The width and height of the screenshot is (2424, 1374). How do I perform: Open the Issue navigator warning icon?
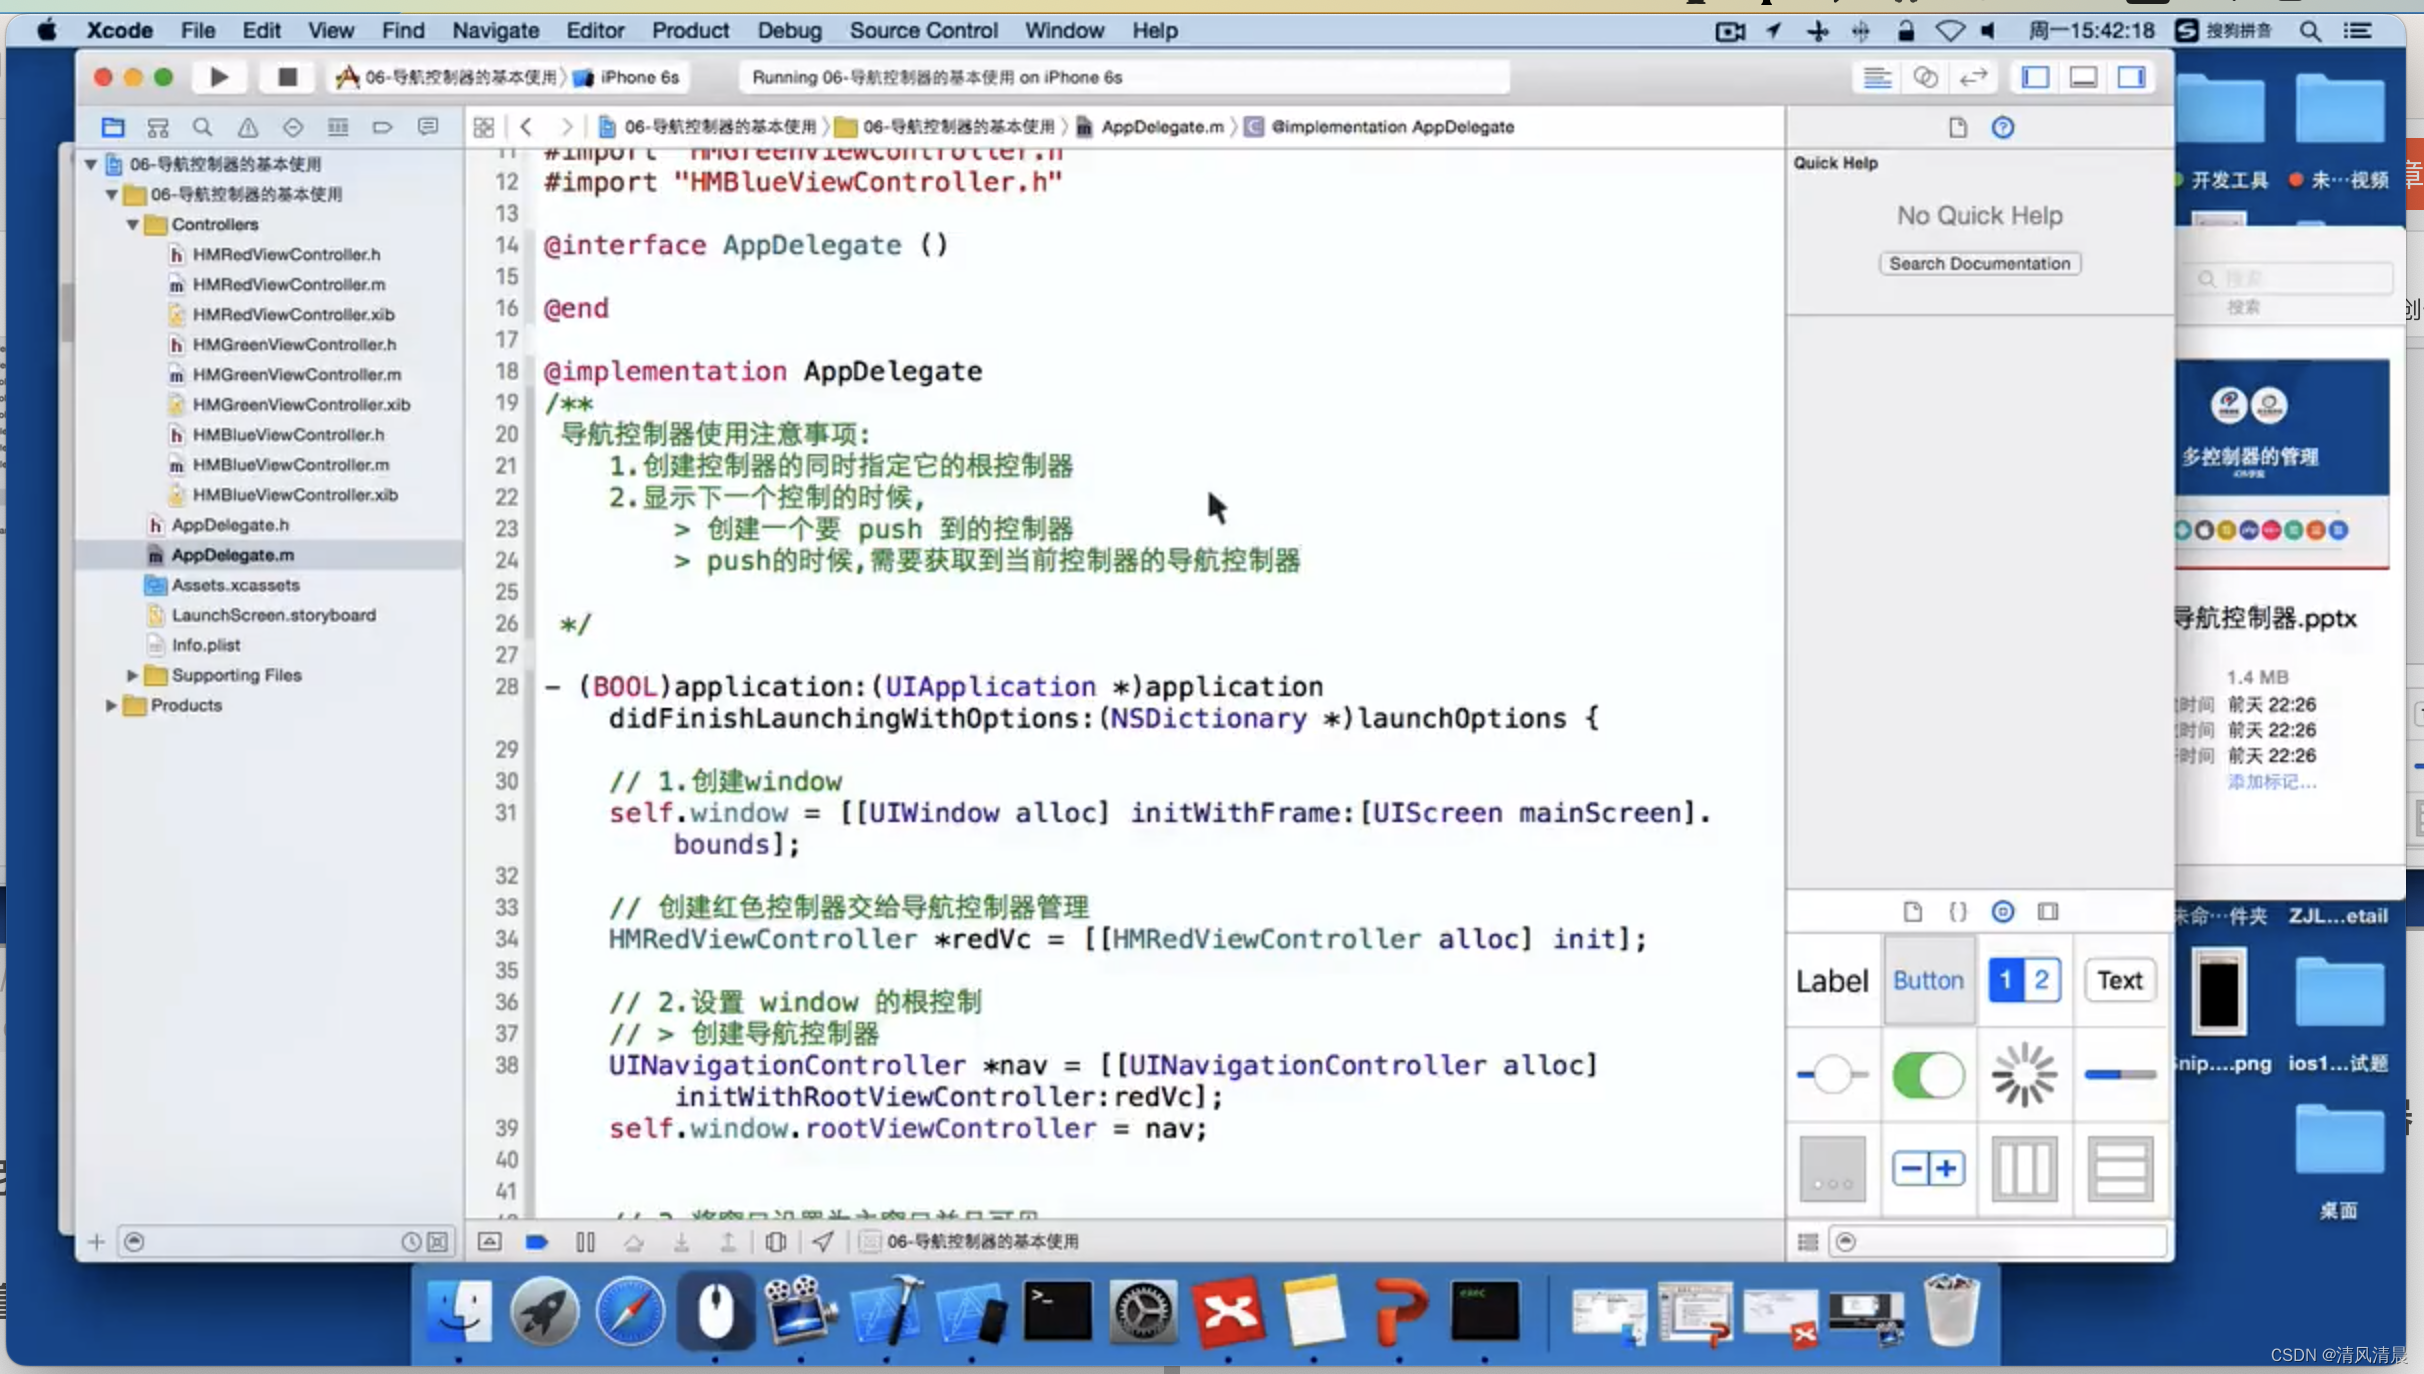click(247, 127)
